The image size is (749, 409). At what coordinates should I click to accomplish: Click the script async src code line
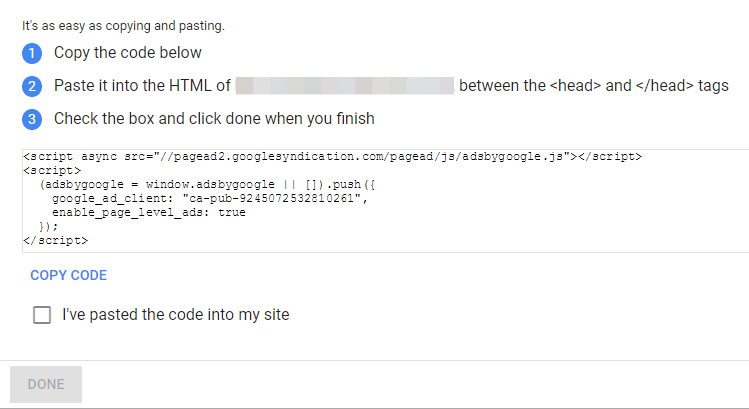pyautogui.click(x=331, y=157)
